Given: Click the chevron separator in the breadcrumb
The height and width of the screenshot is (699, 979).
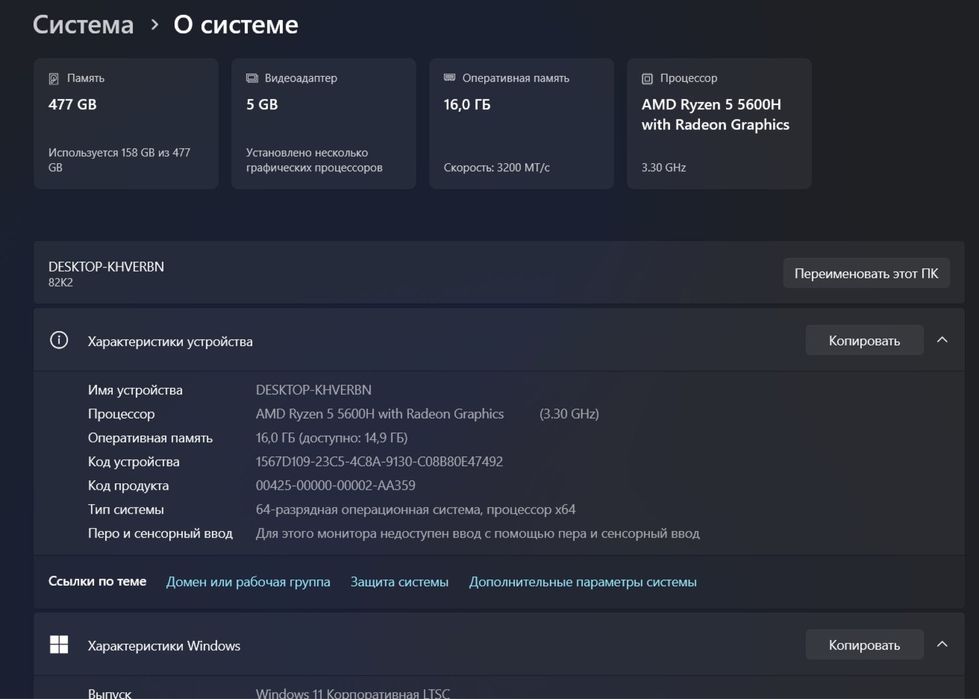Looking at the screenshot, I should [154, 25].
